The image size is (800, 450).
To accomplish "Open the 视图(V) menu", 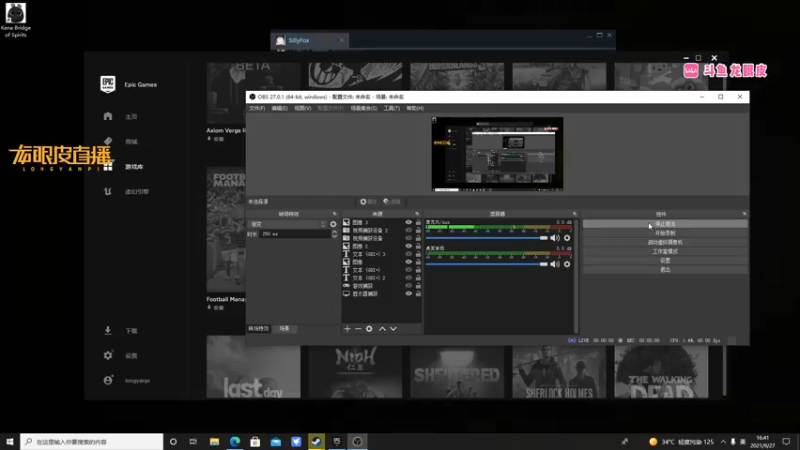I will coord(303,108).
